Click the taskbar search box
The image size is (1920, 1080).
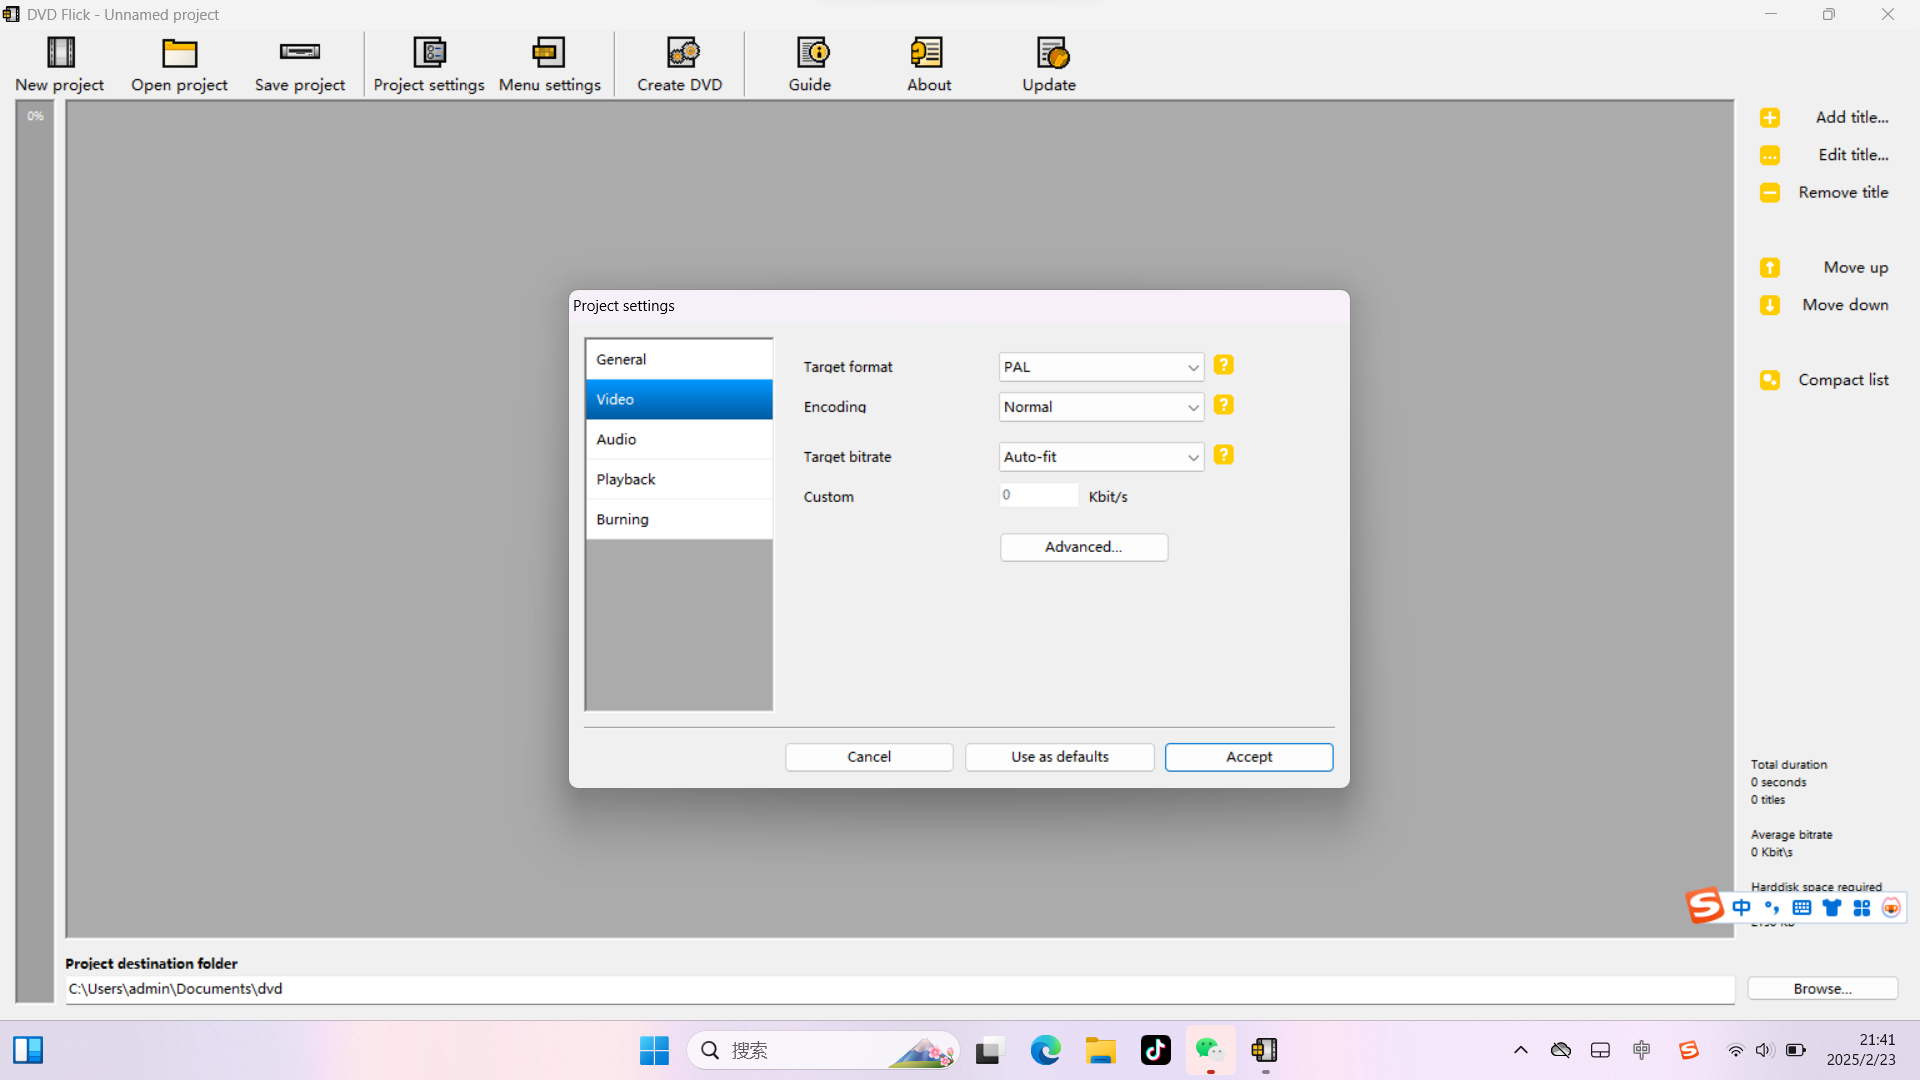click(x=822, y=1050)
